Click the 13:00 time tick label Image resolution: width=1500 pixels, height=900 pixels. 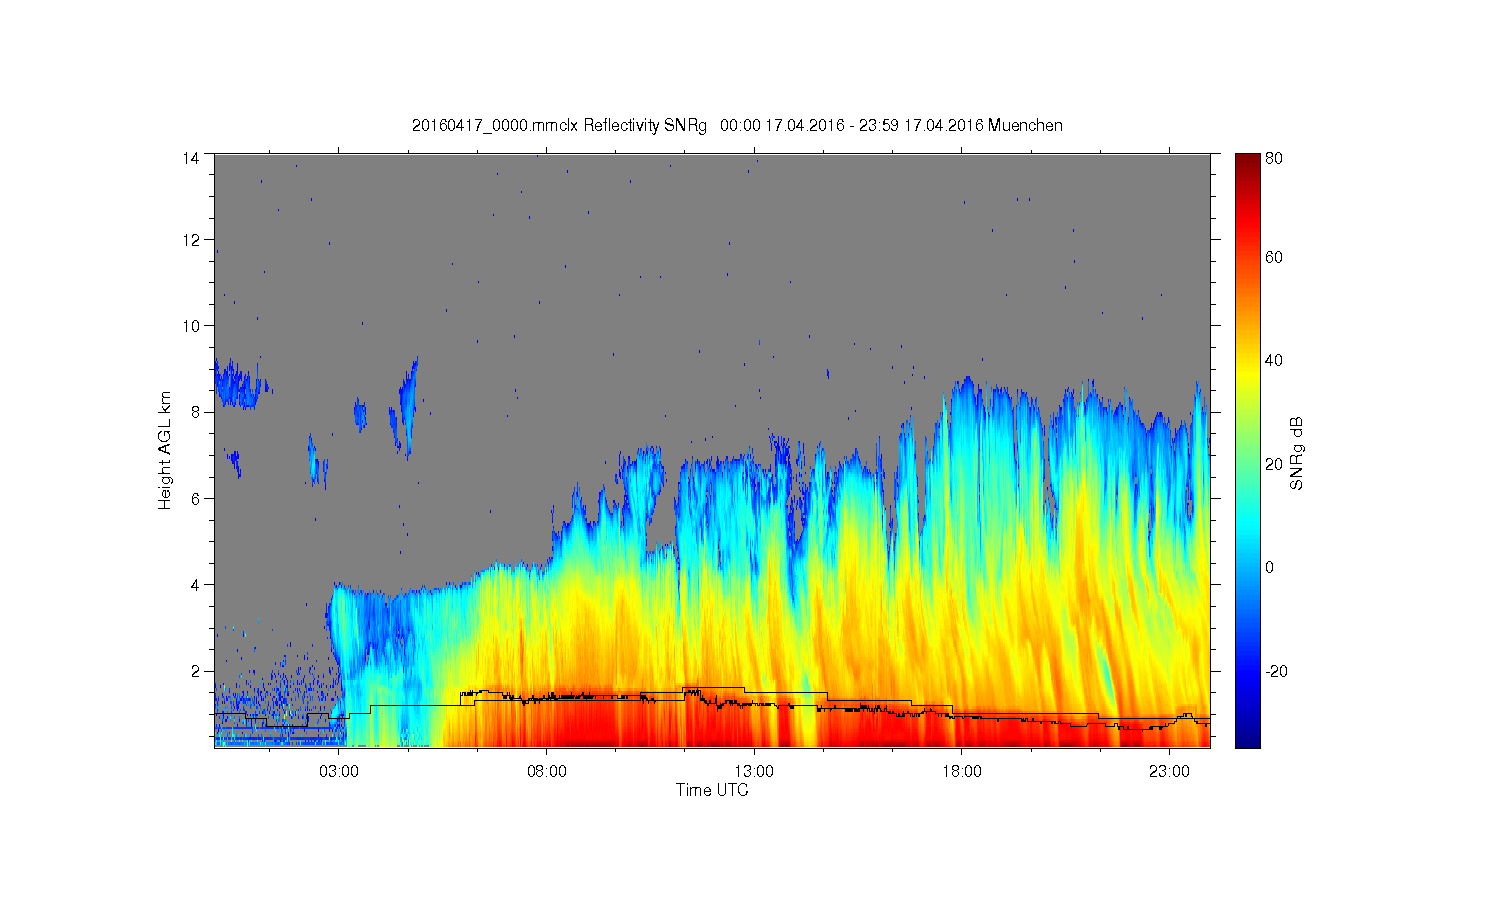pos(754,772)
